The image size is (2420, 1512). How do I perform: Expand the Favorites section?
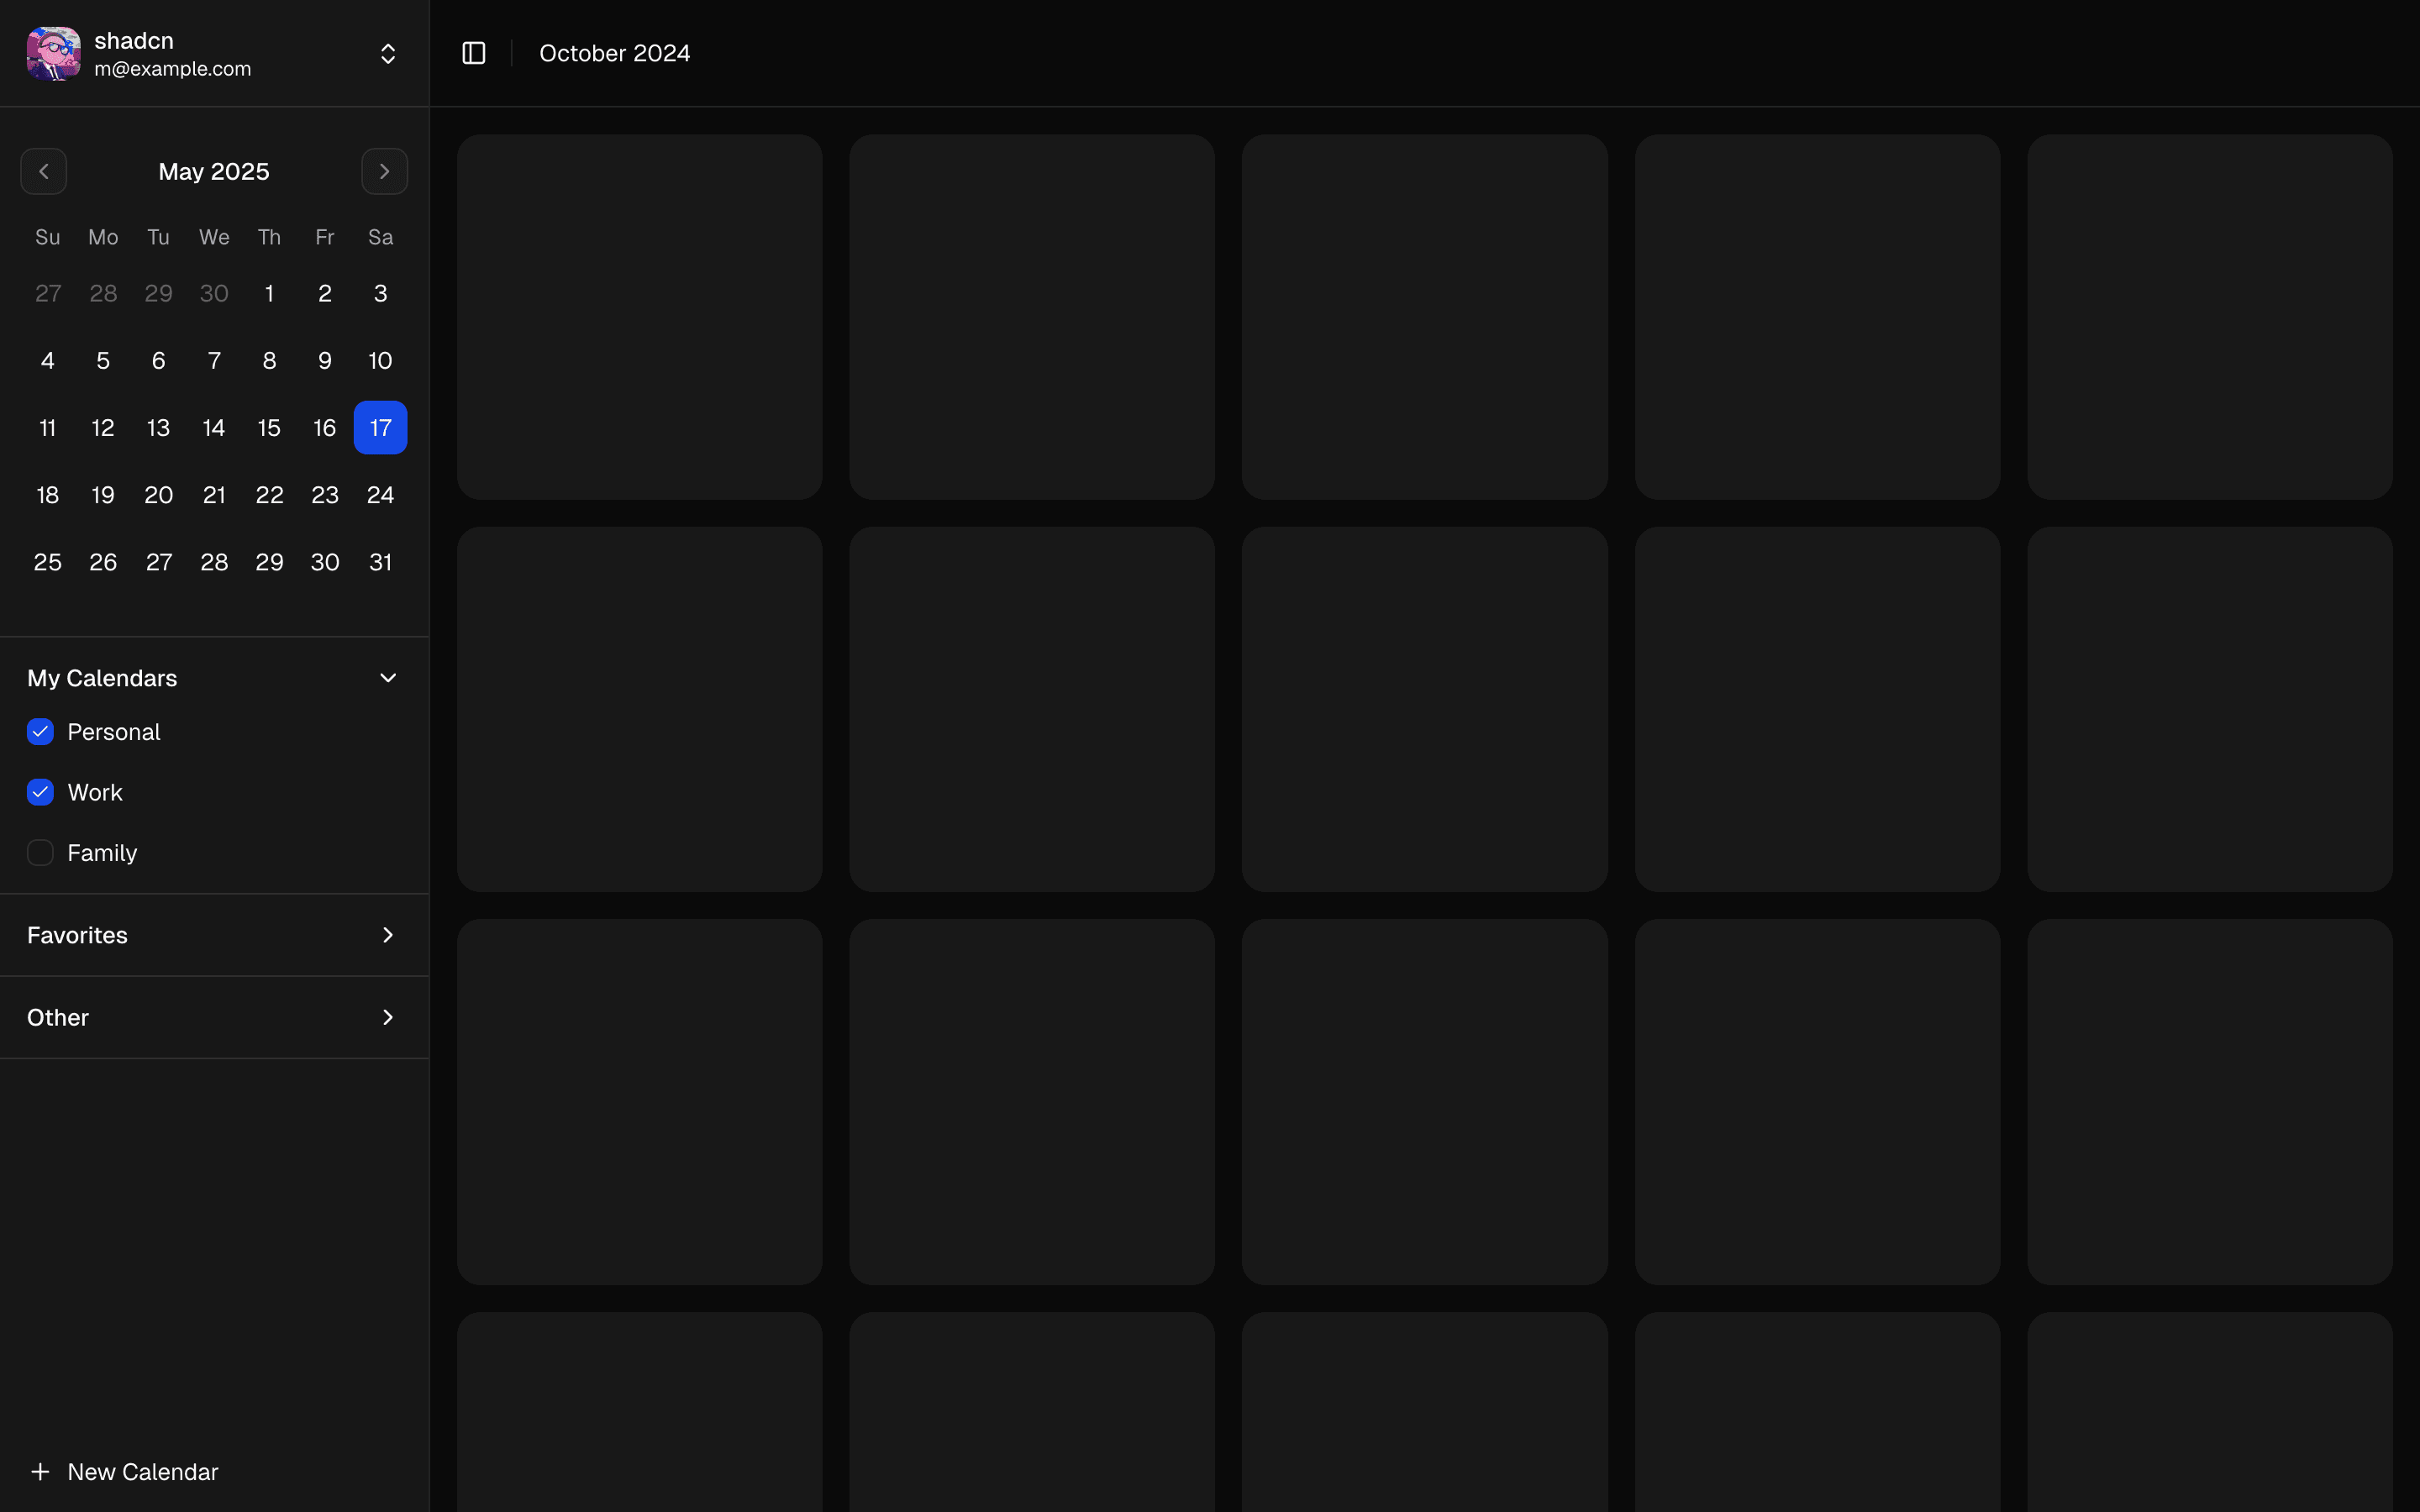[388, 935]
